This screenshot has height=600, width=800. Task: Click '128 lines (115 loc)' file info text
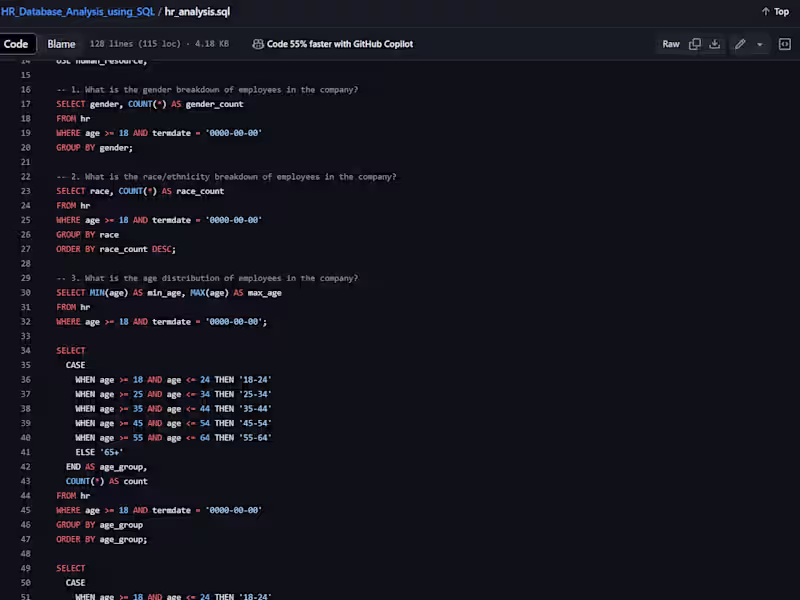(x=135, y=44)
